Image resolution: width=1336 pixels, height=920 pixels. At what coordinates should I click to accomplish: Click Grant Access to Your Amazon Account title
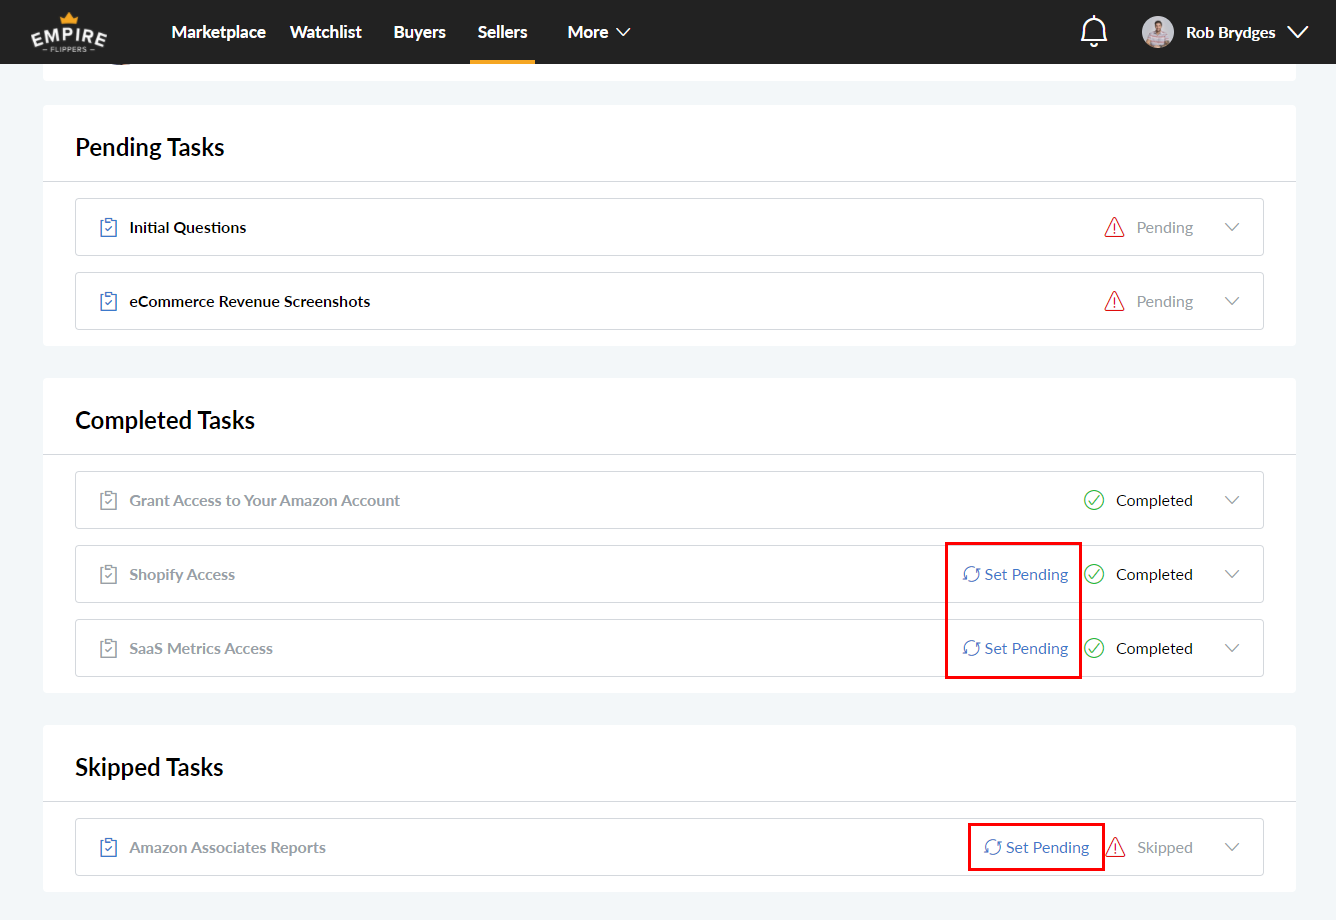pyautogui.click(x=265, y=500)
